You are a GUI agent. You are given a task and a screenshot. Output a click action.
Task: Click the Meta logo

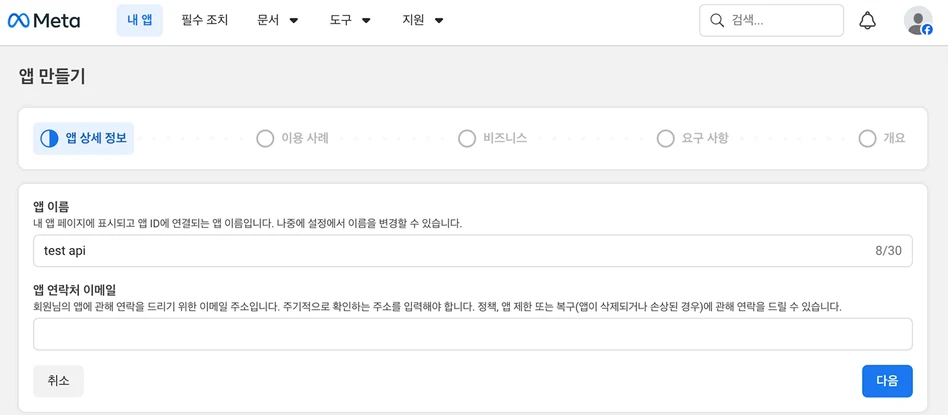[44, 21]
